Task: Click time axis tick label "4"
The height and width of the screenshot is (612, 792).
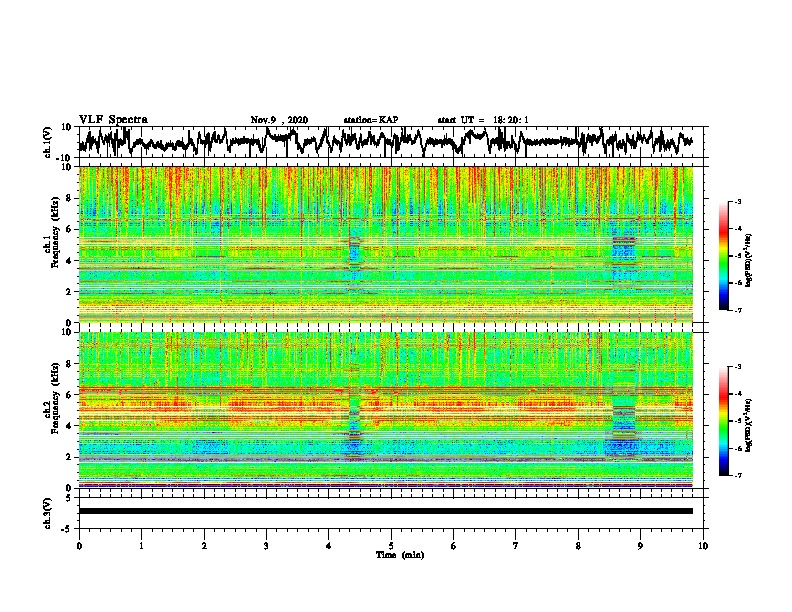Action: 329,546
